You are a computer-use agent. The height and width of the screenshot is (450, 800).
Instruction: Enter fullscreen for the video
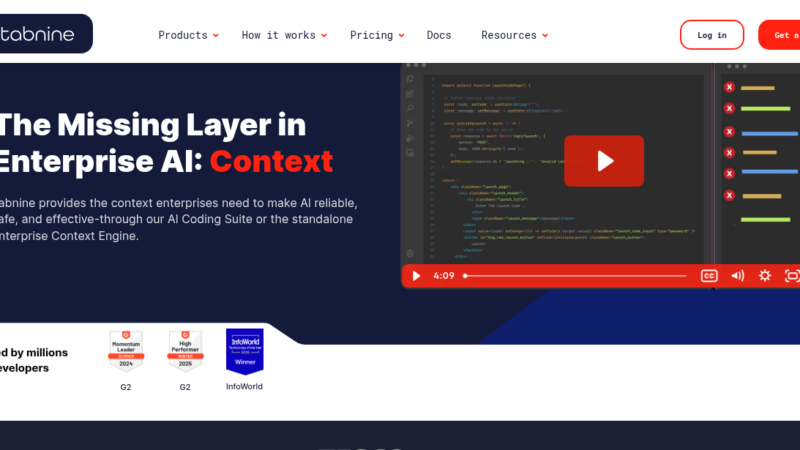point(792,276)
